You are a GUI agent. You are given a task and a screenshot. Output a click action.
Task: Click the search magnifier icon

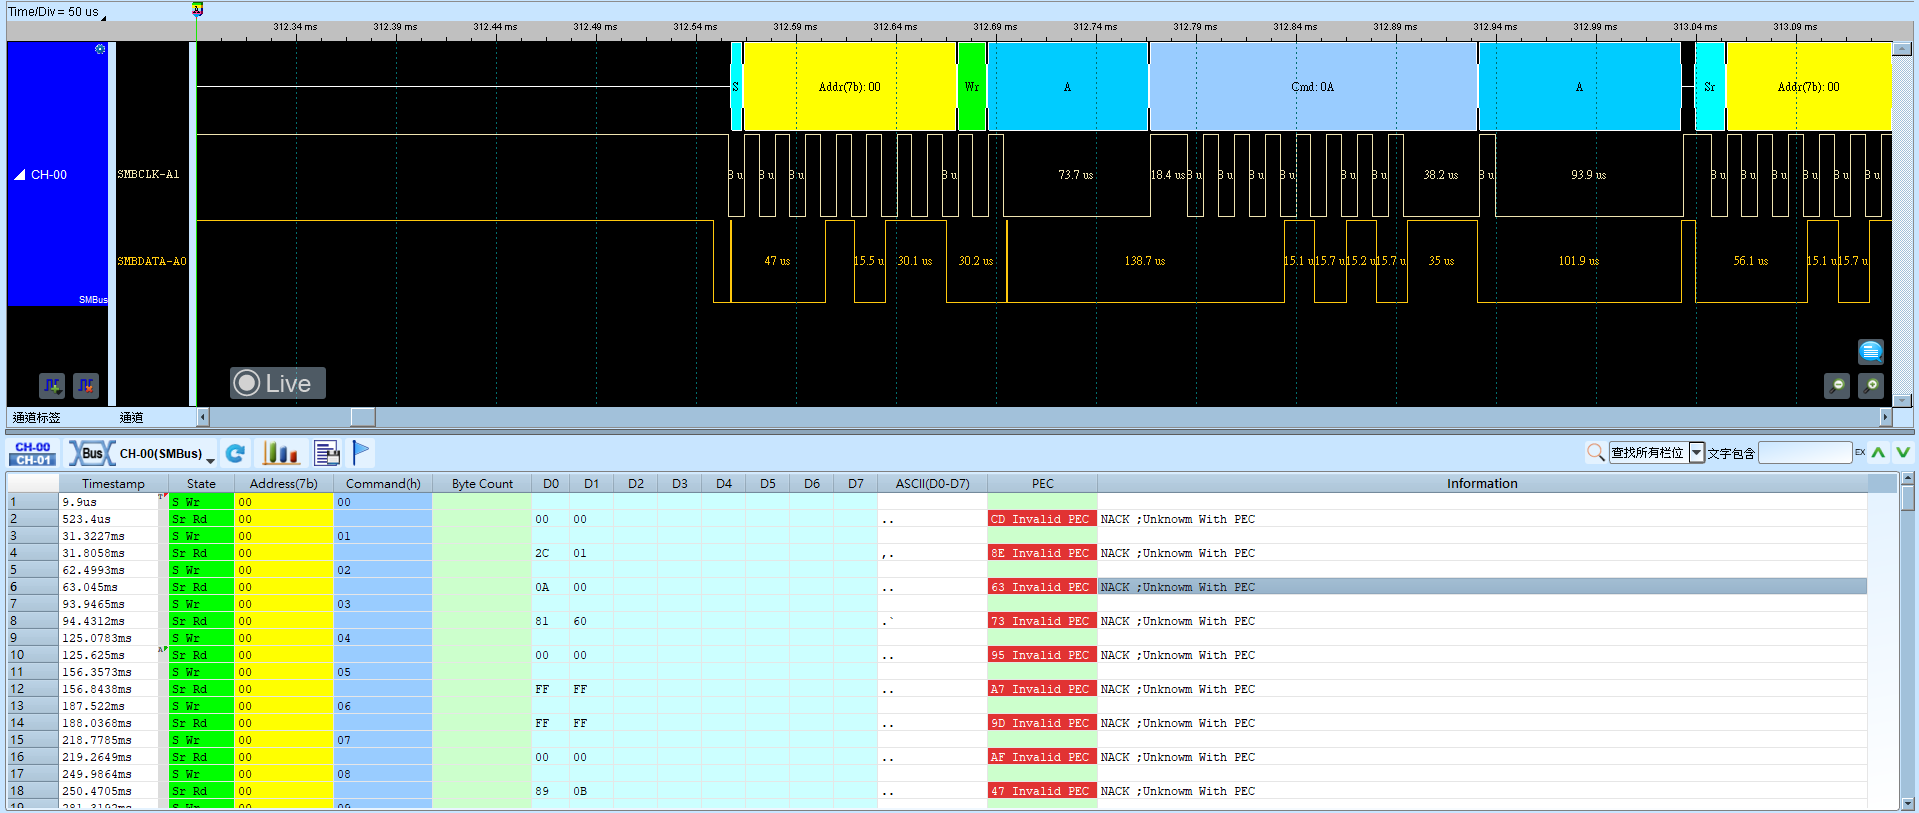point(1596,453)
